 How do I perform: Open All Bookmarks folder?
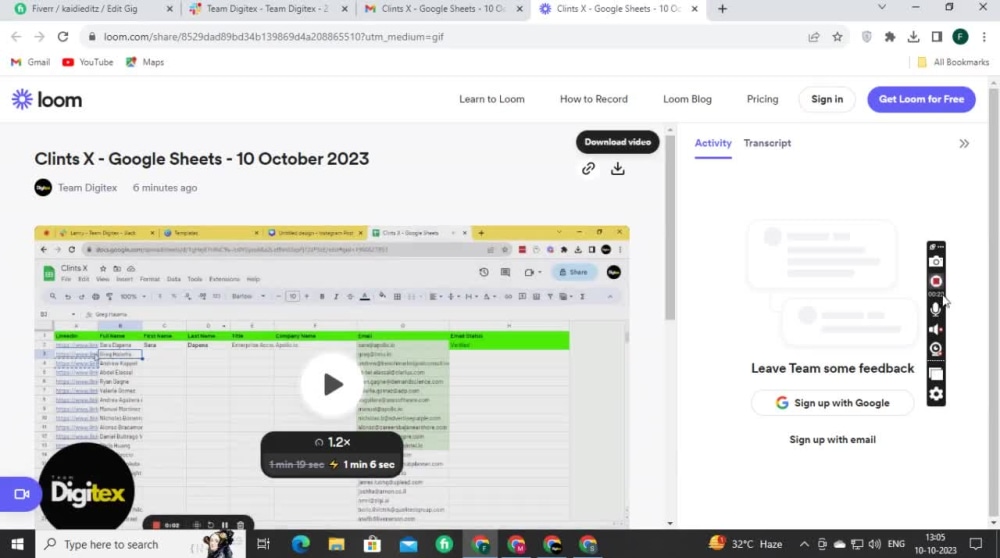953,62
